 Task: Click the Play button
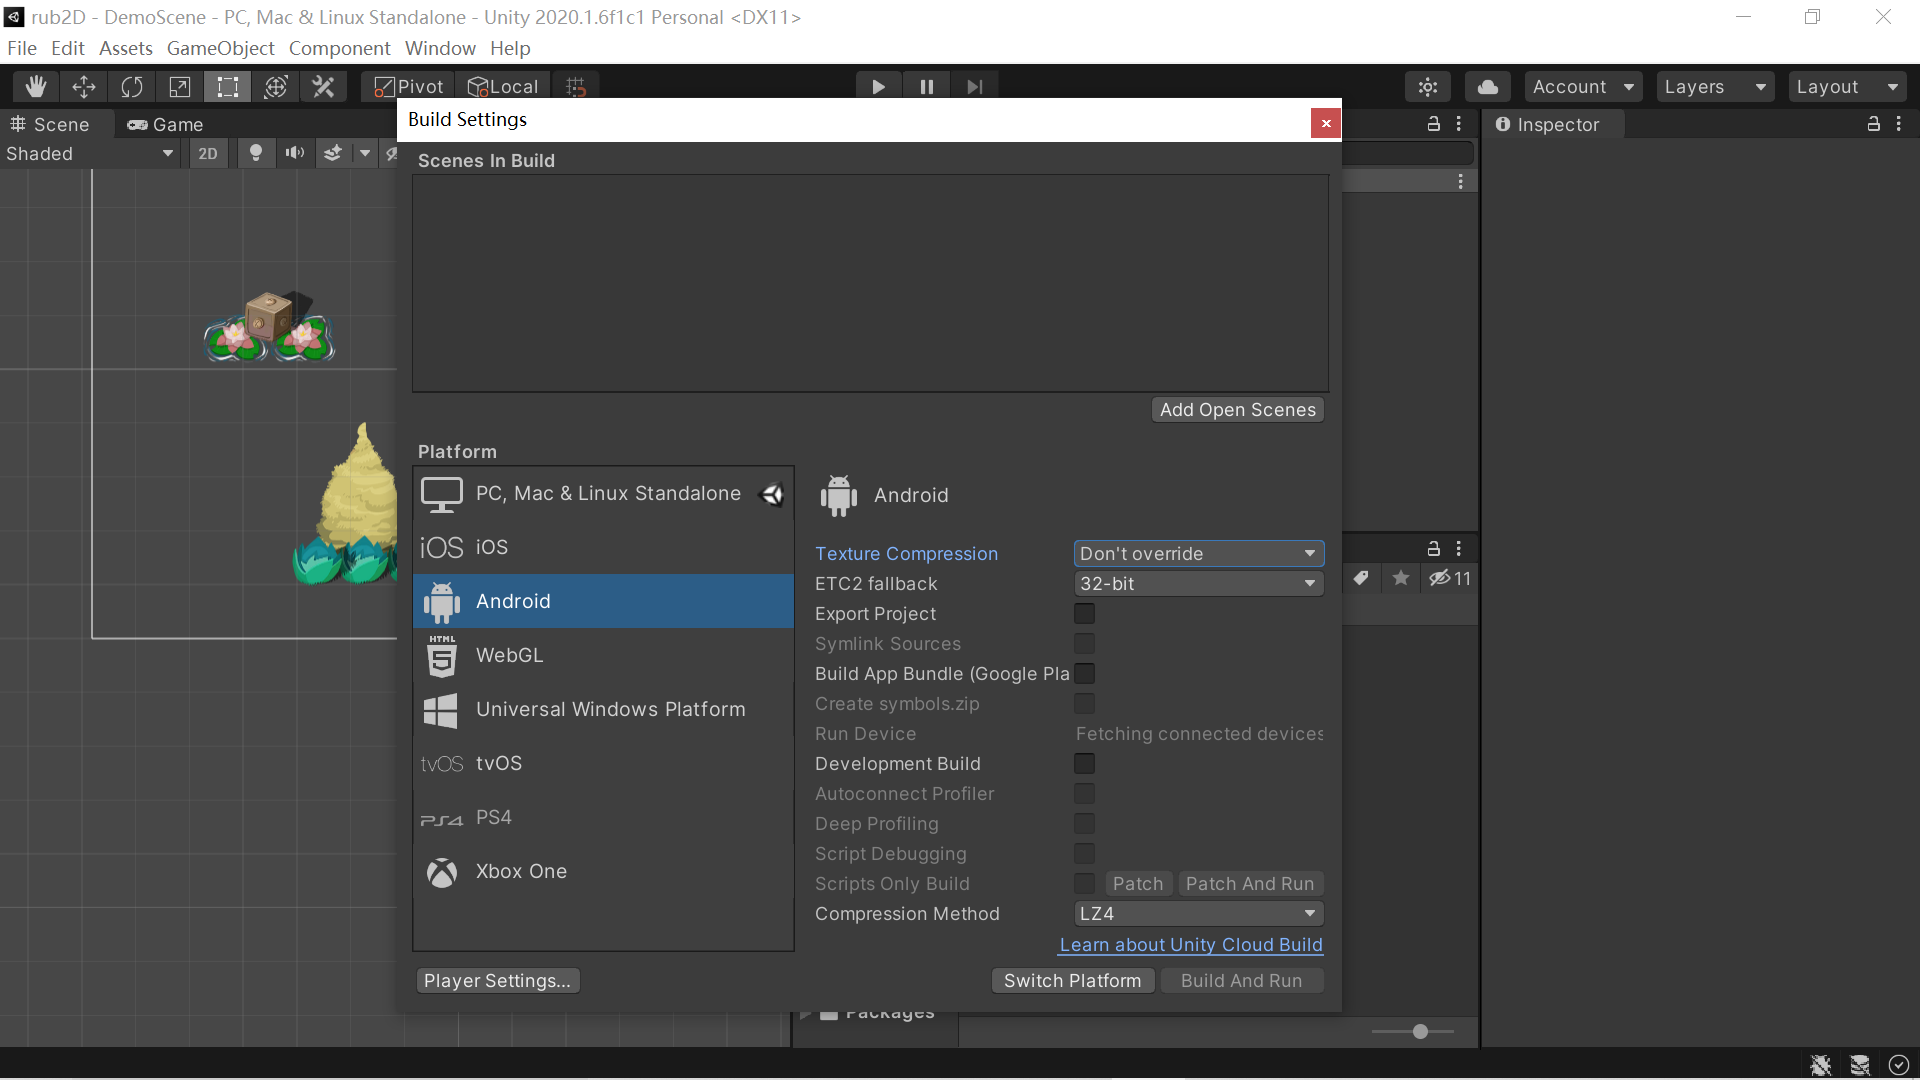(x=878, y=87)
